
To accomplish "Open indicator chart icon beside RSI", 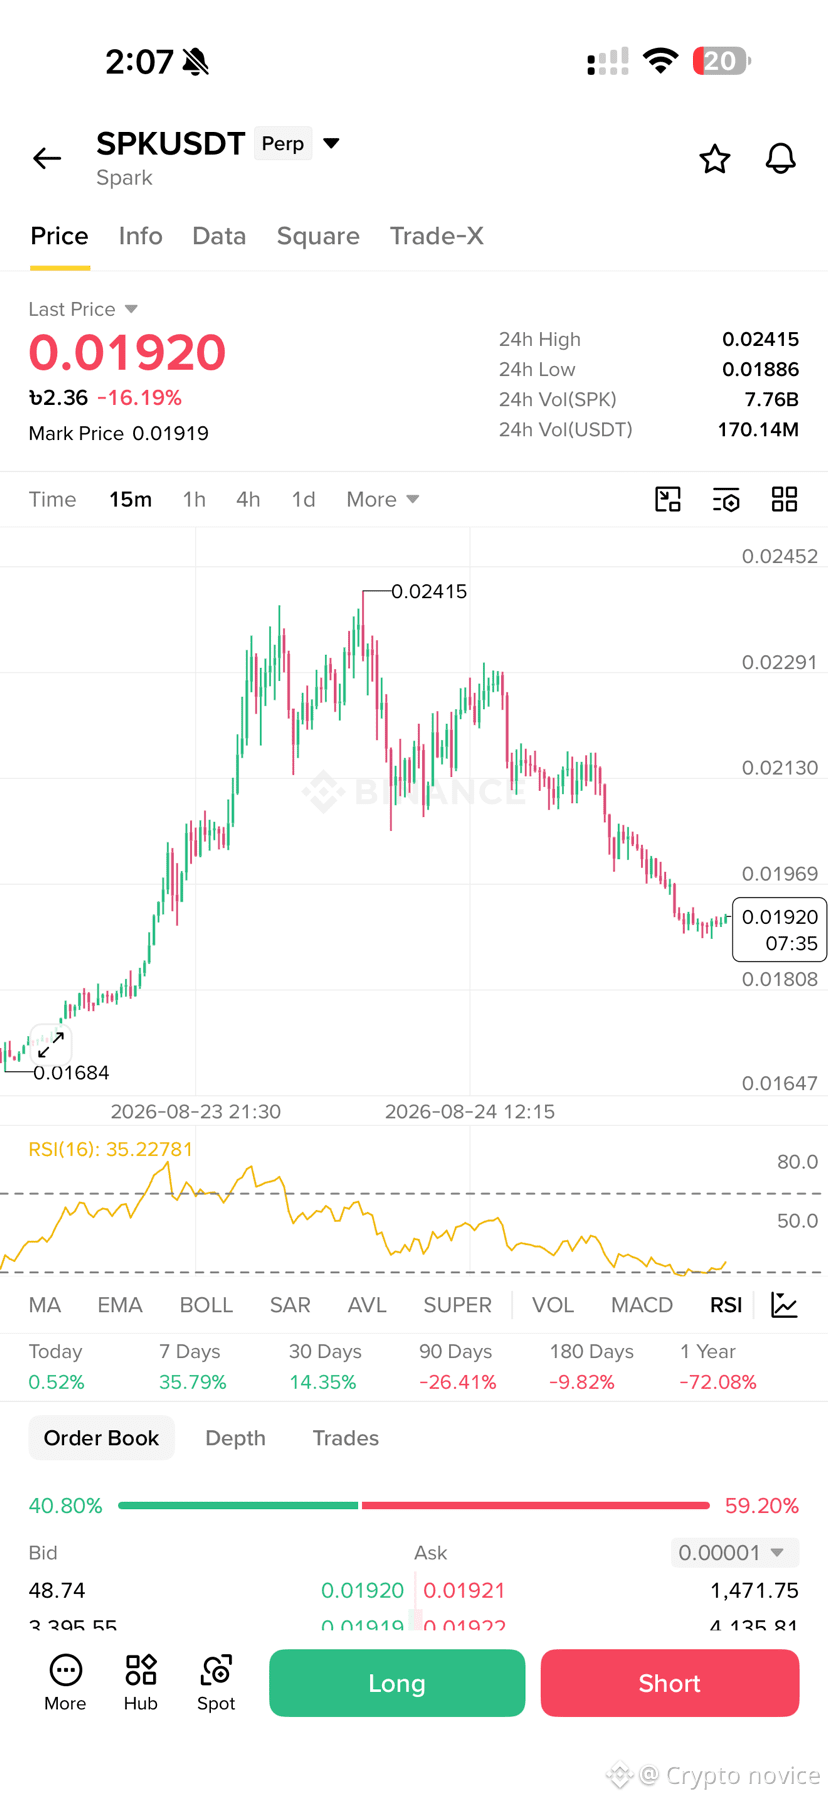I will tap(784, 1305).
